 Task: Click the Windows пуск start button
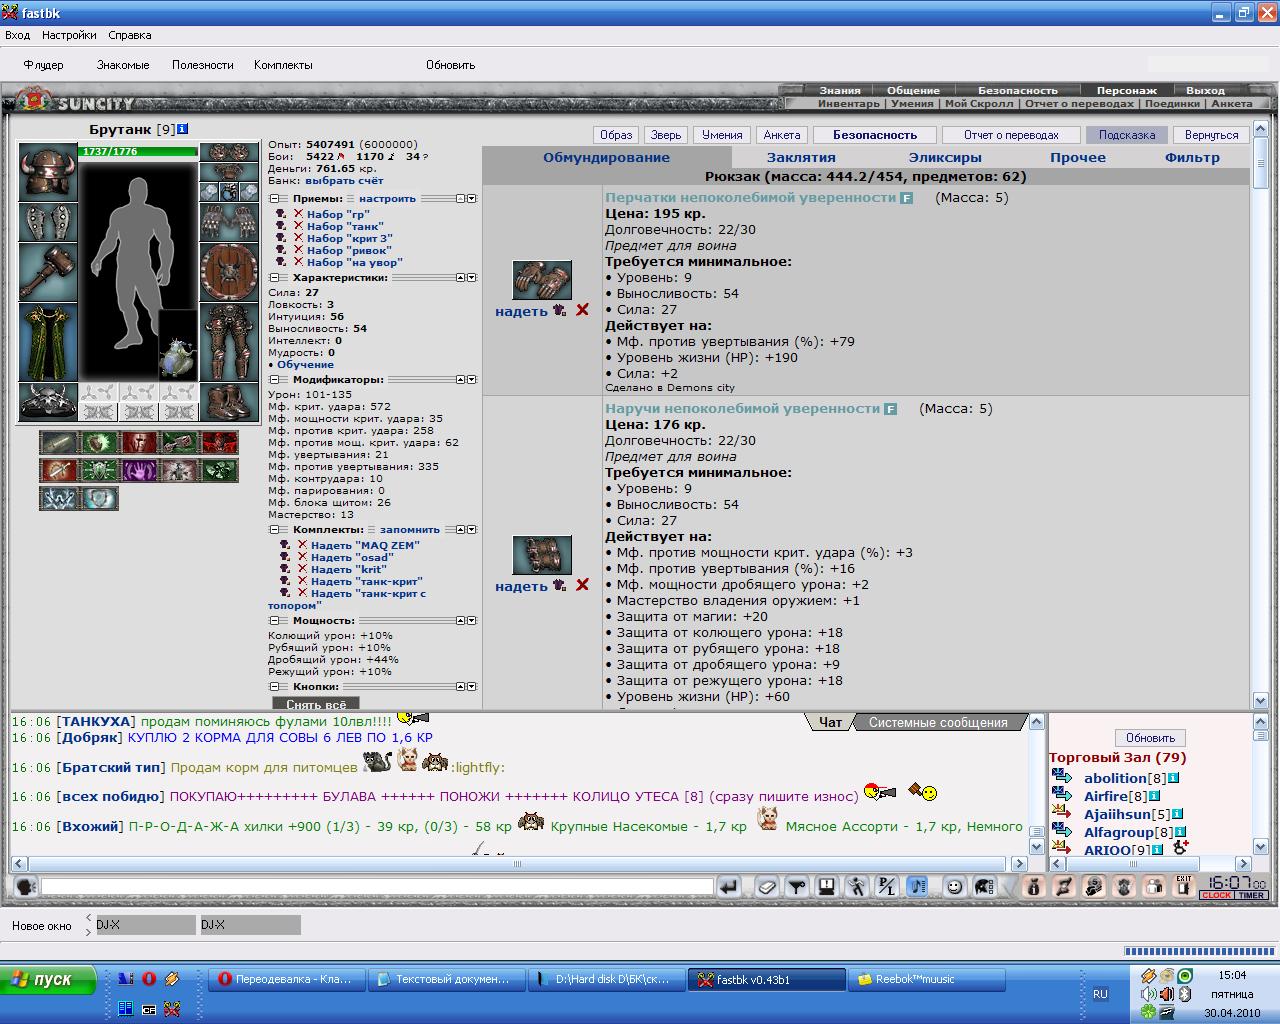[48, 979]
